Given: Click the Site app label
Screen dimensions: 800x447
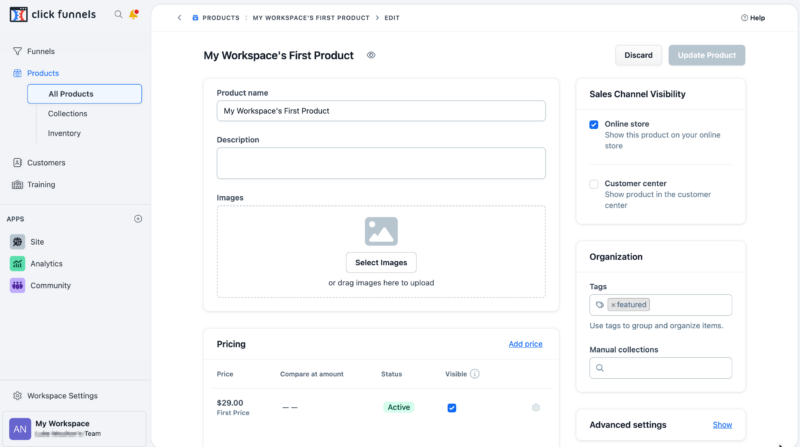Looking at the screenshot, I should point(37,242).
